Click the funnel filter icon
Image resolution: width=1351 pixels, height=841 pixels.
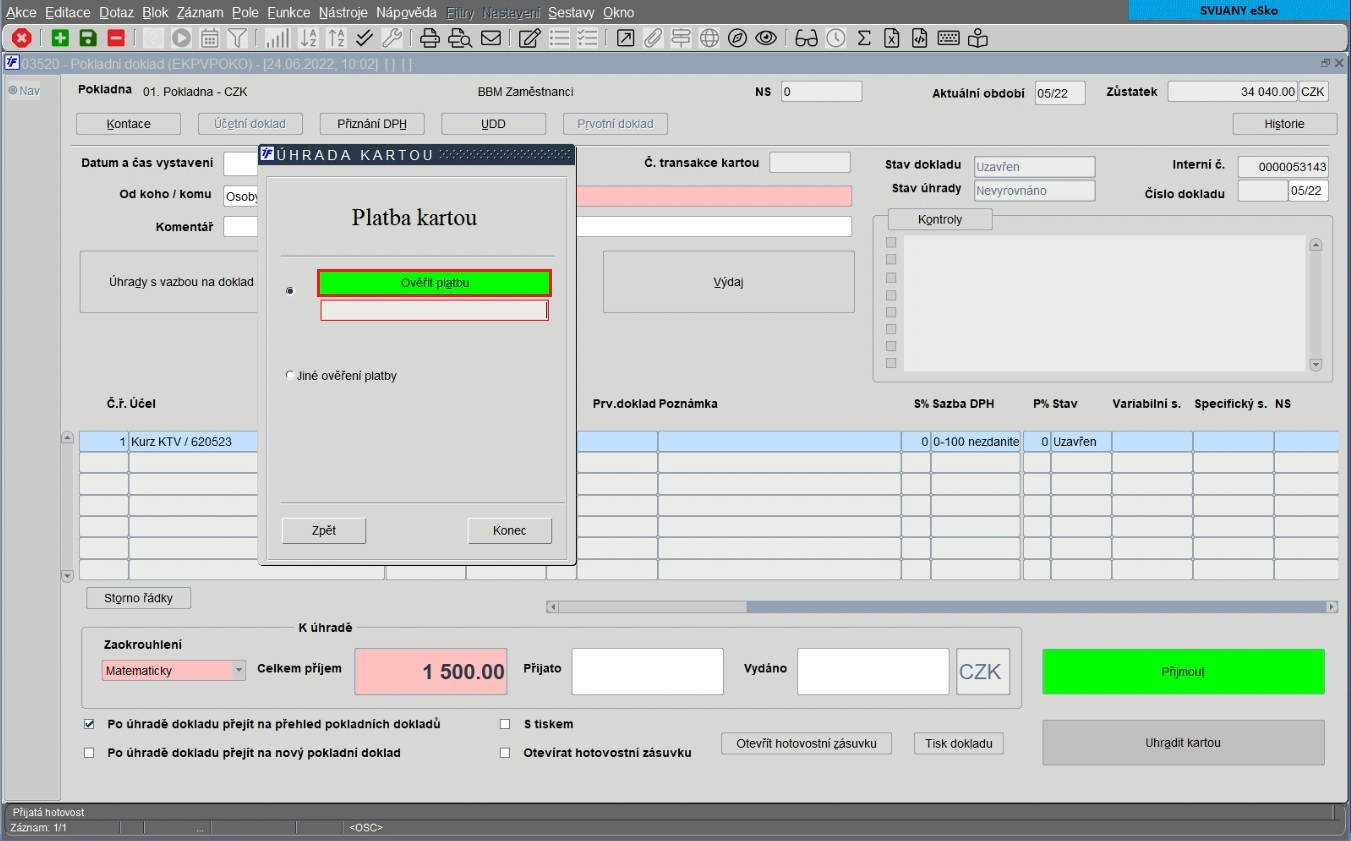pos(237,39)
